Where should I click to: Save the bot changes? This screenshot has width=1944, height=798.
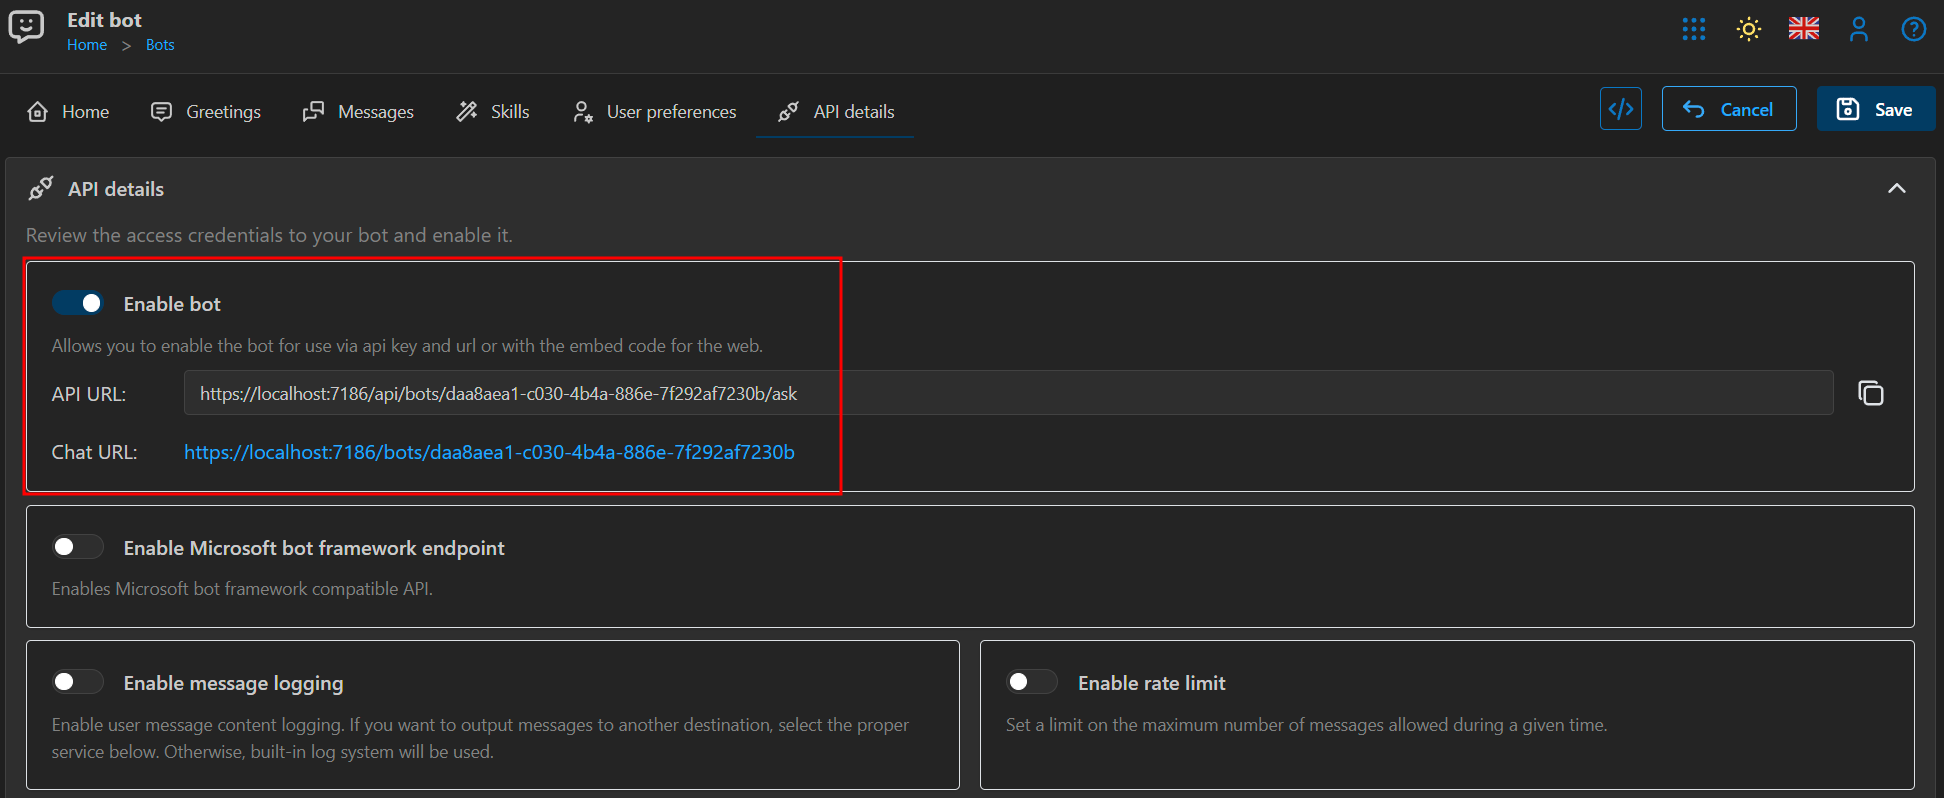1876,109
